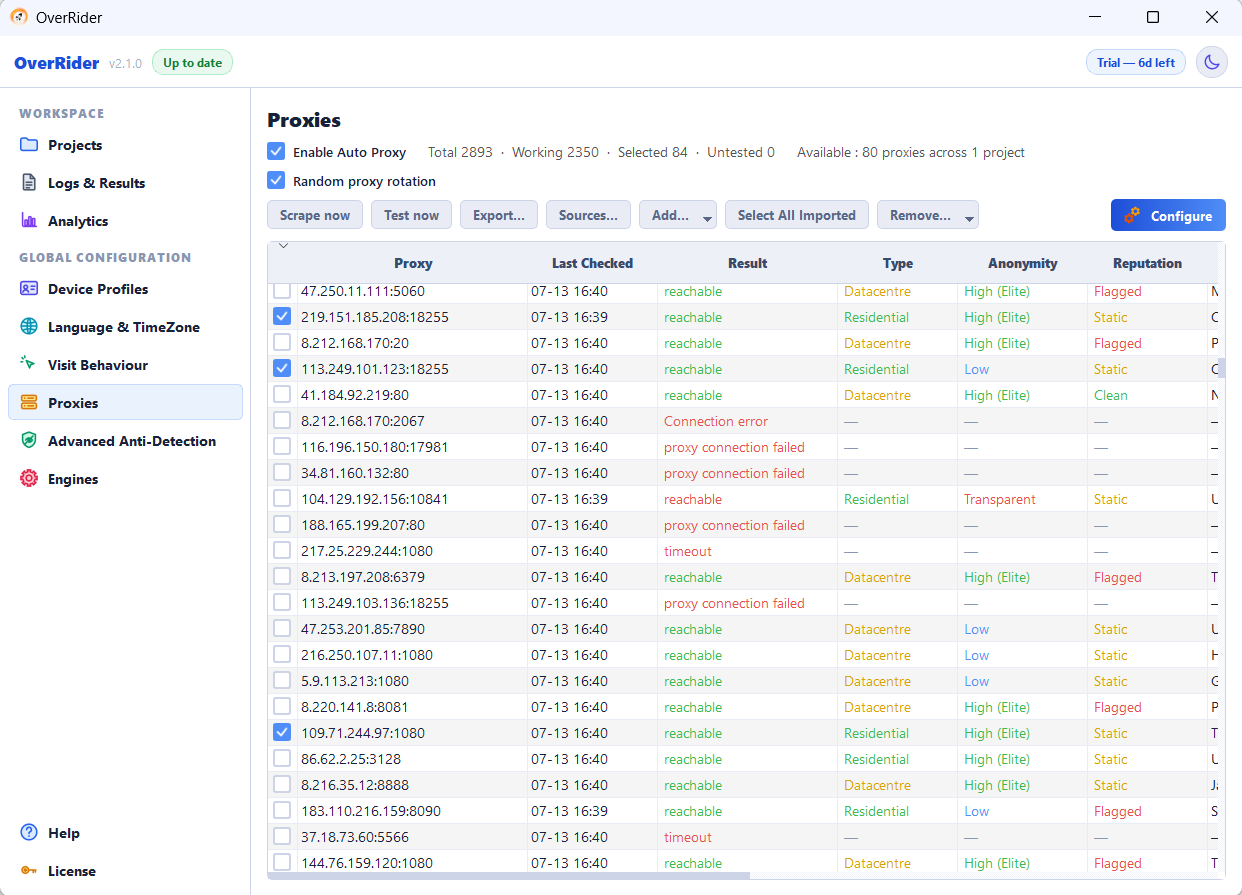
Task: Uncheck Enable Auto Proxy checkbox
Action: click(x=277, y=152)
